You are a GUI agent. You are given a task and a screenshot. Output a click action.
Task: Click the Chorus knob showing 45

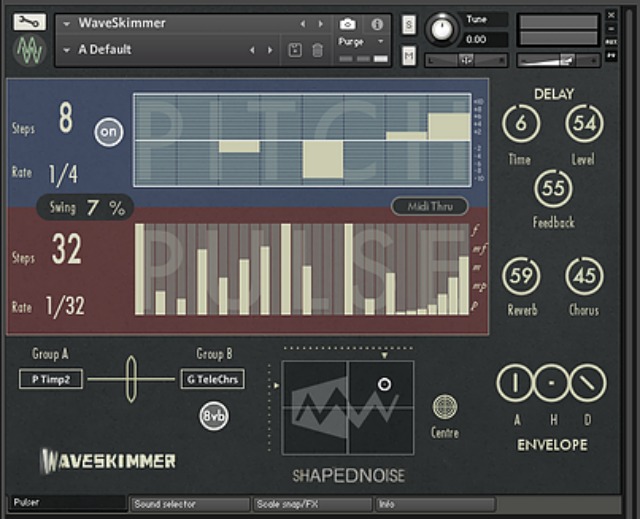(584, 276)
